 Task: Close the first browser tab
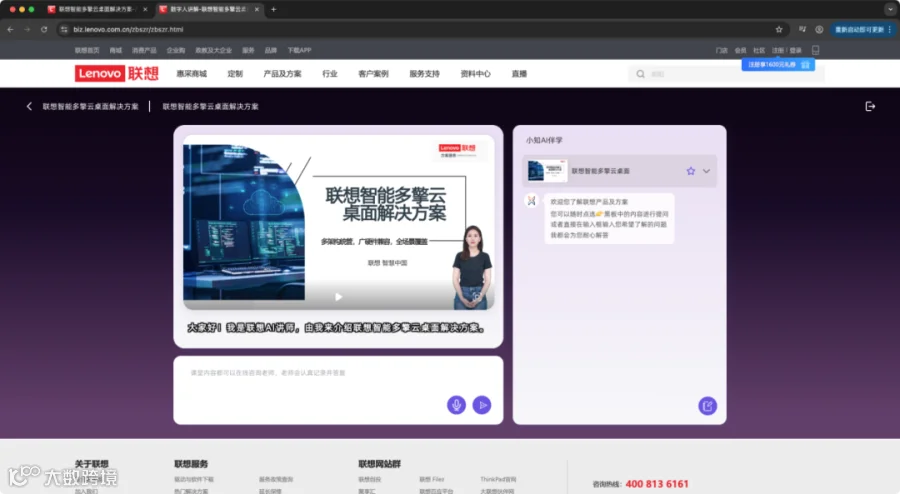pyautogui.click(x=145, y=9)
